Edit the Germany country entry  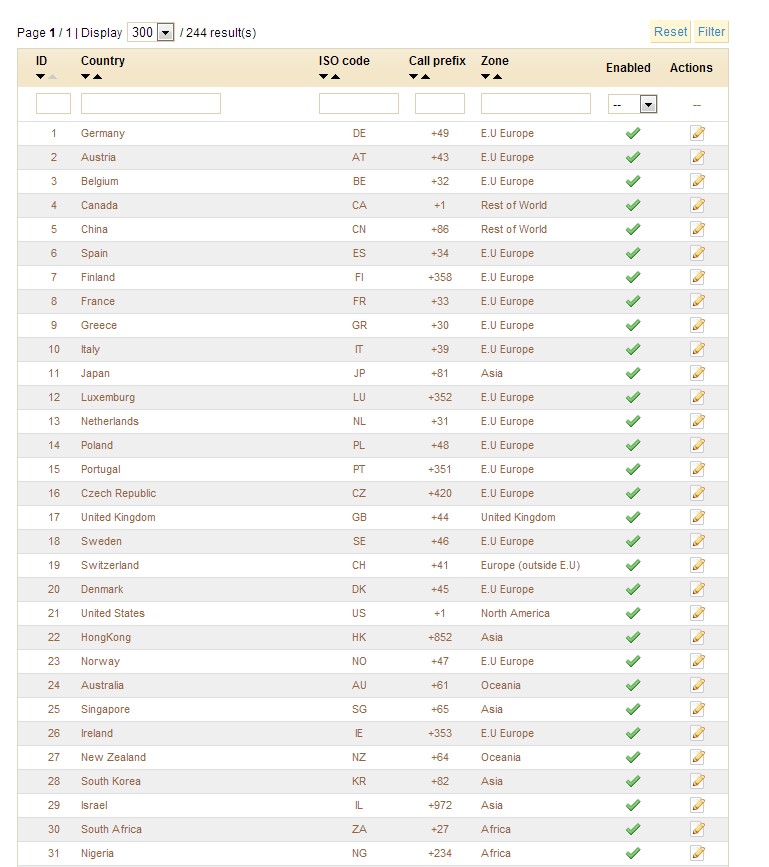pos(697,133)
